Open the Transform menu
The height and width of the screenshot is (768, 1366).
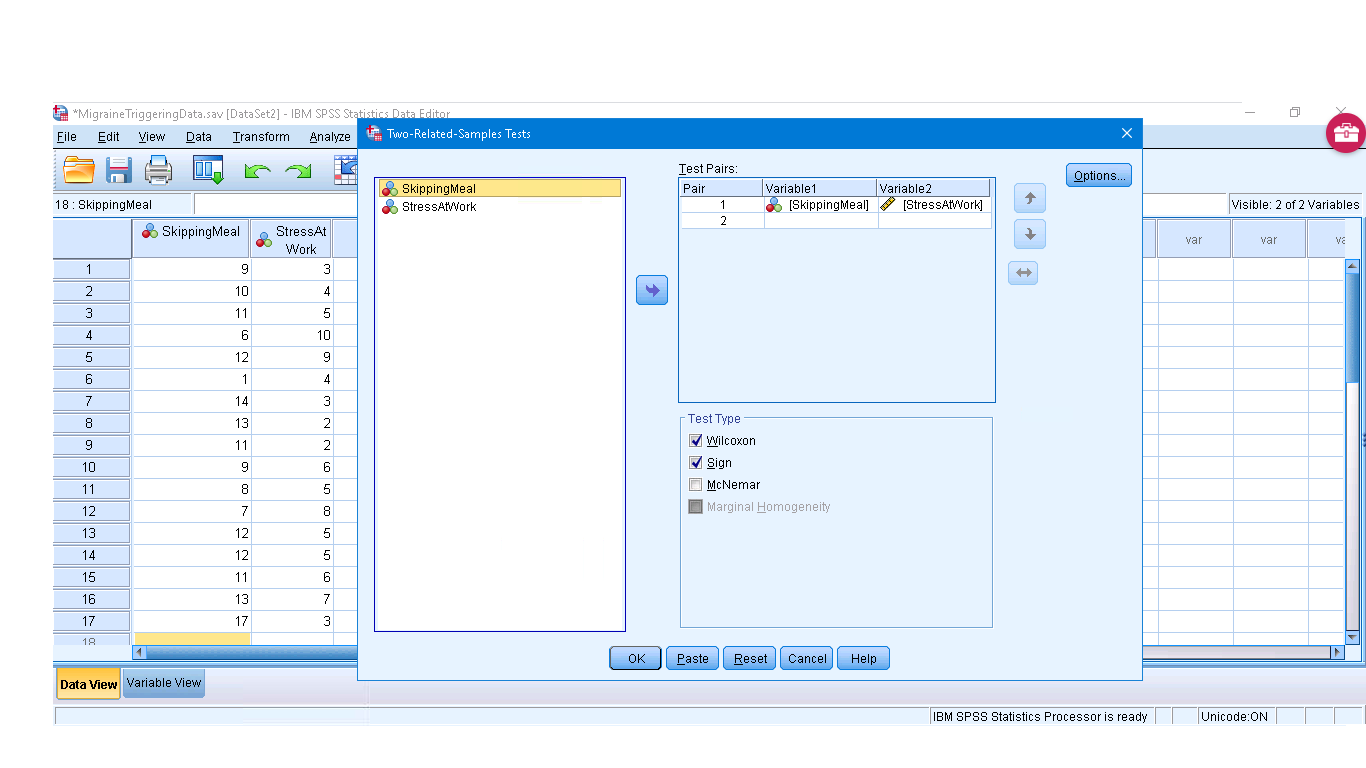click(261, 137)
